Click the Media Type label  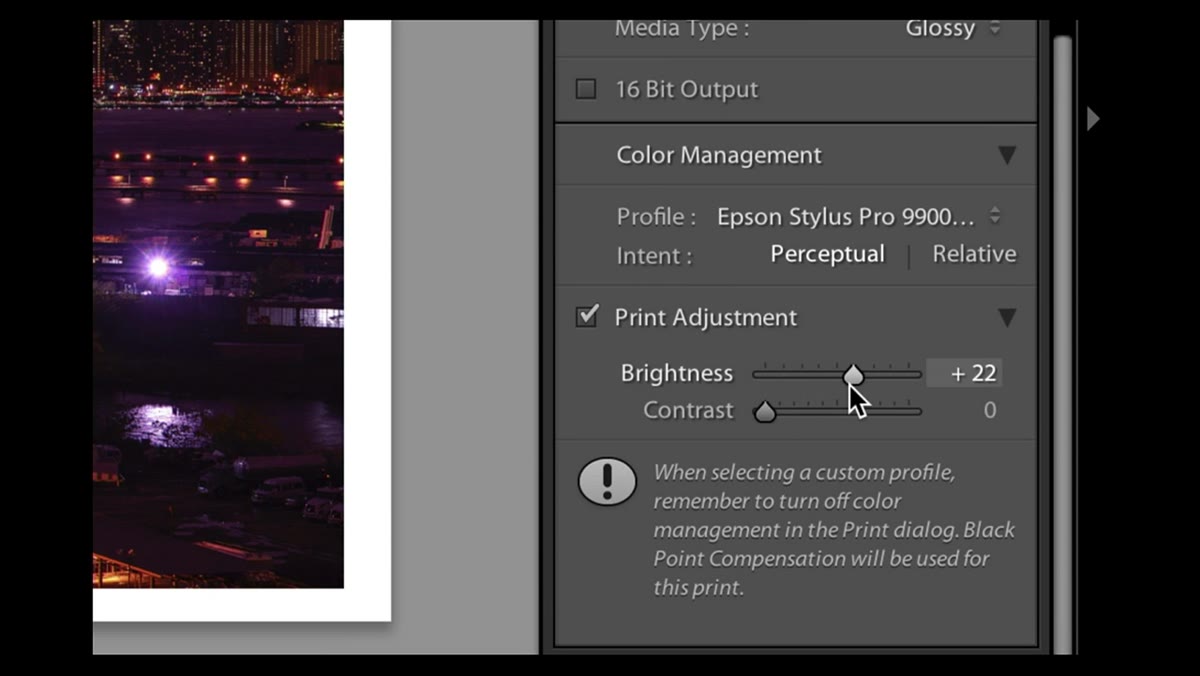682,28
